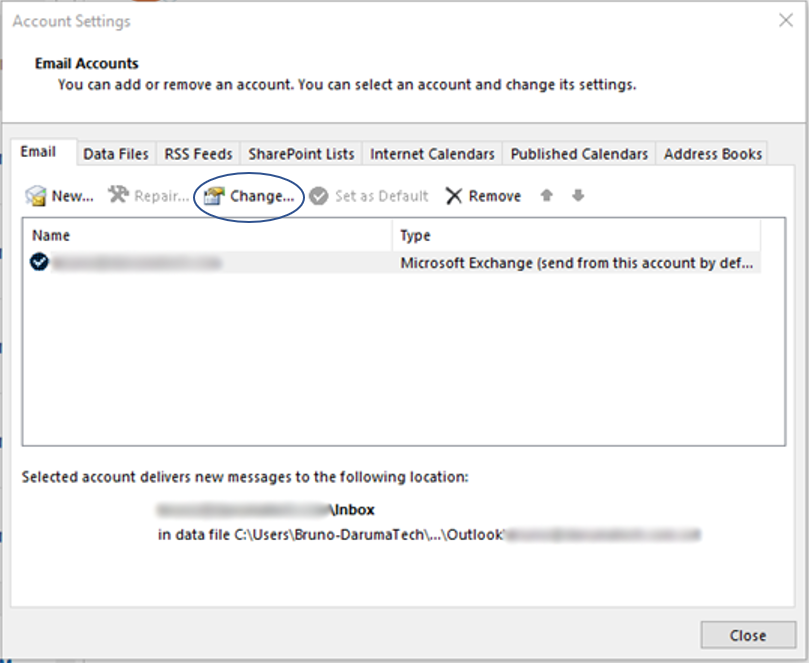Image resolution: width=809 pixels, height=664 pixels.
Task: Go to the RSS Feeds tab
Action: click(x=198, y=154)
